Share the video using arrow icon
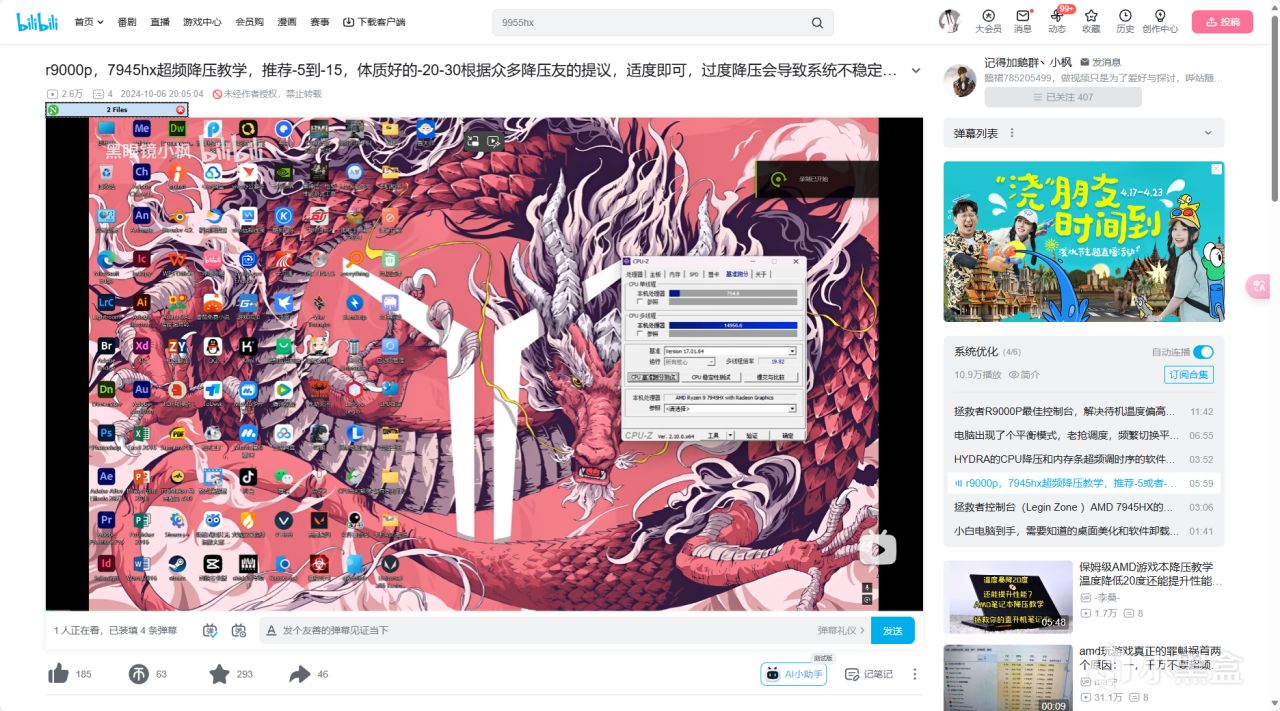Viewport: 1280px width, 711px height. [x=300, y=674]
